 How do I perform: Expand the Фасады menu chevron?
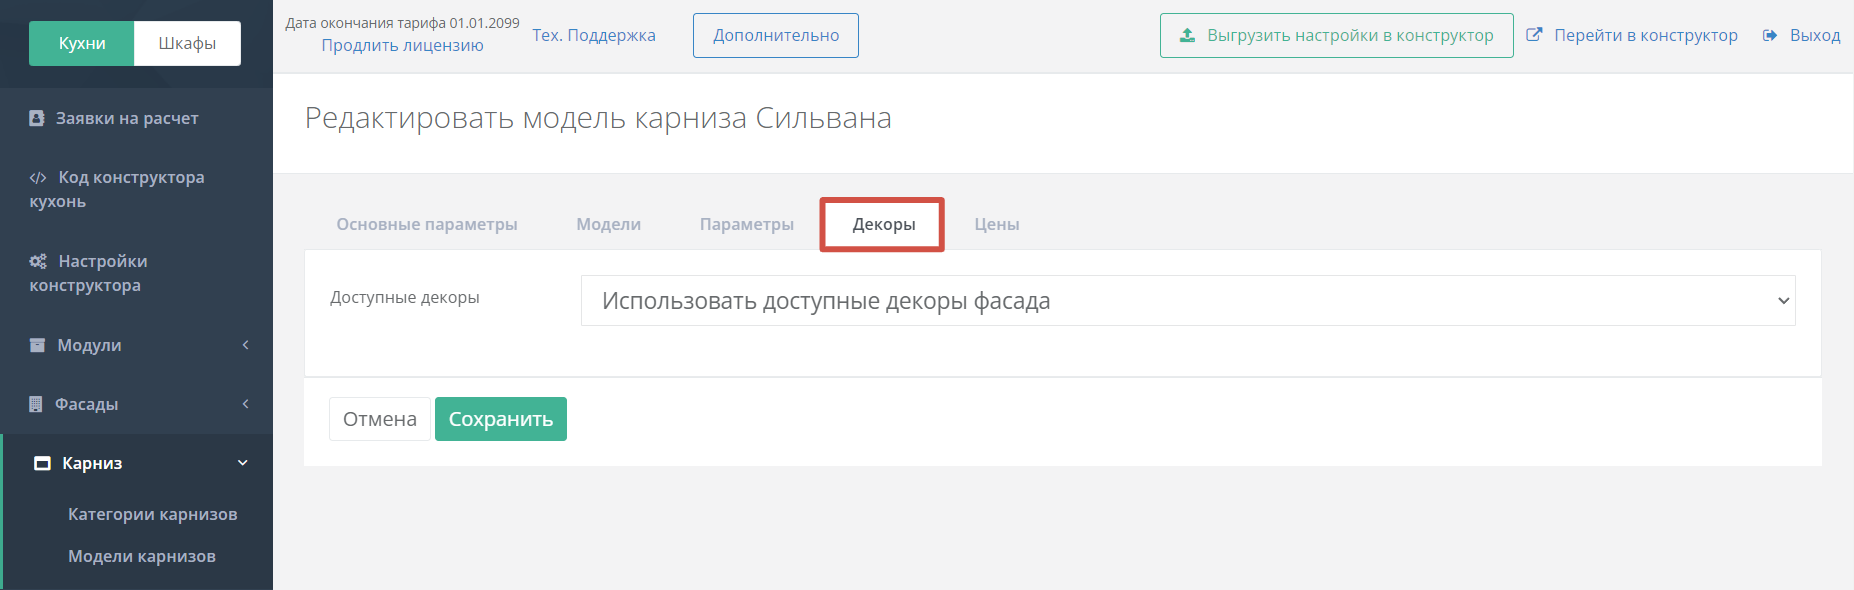pos(245,404)
